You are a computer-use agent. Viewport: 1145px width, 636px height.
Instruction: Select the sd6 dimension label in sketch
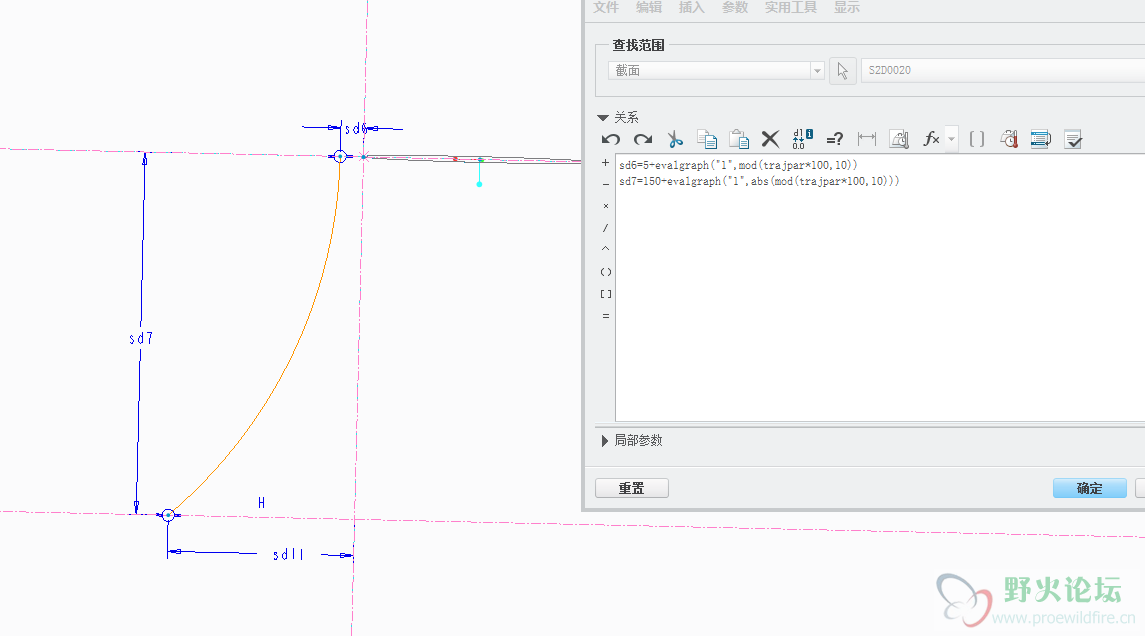pos(355,129)
